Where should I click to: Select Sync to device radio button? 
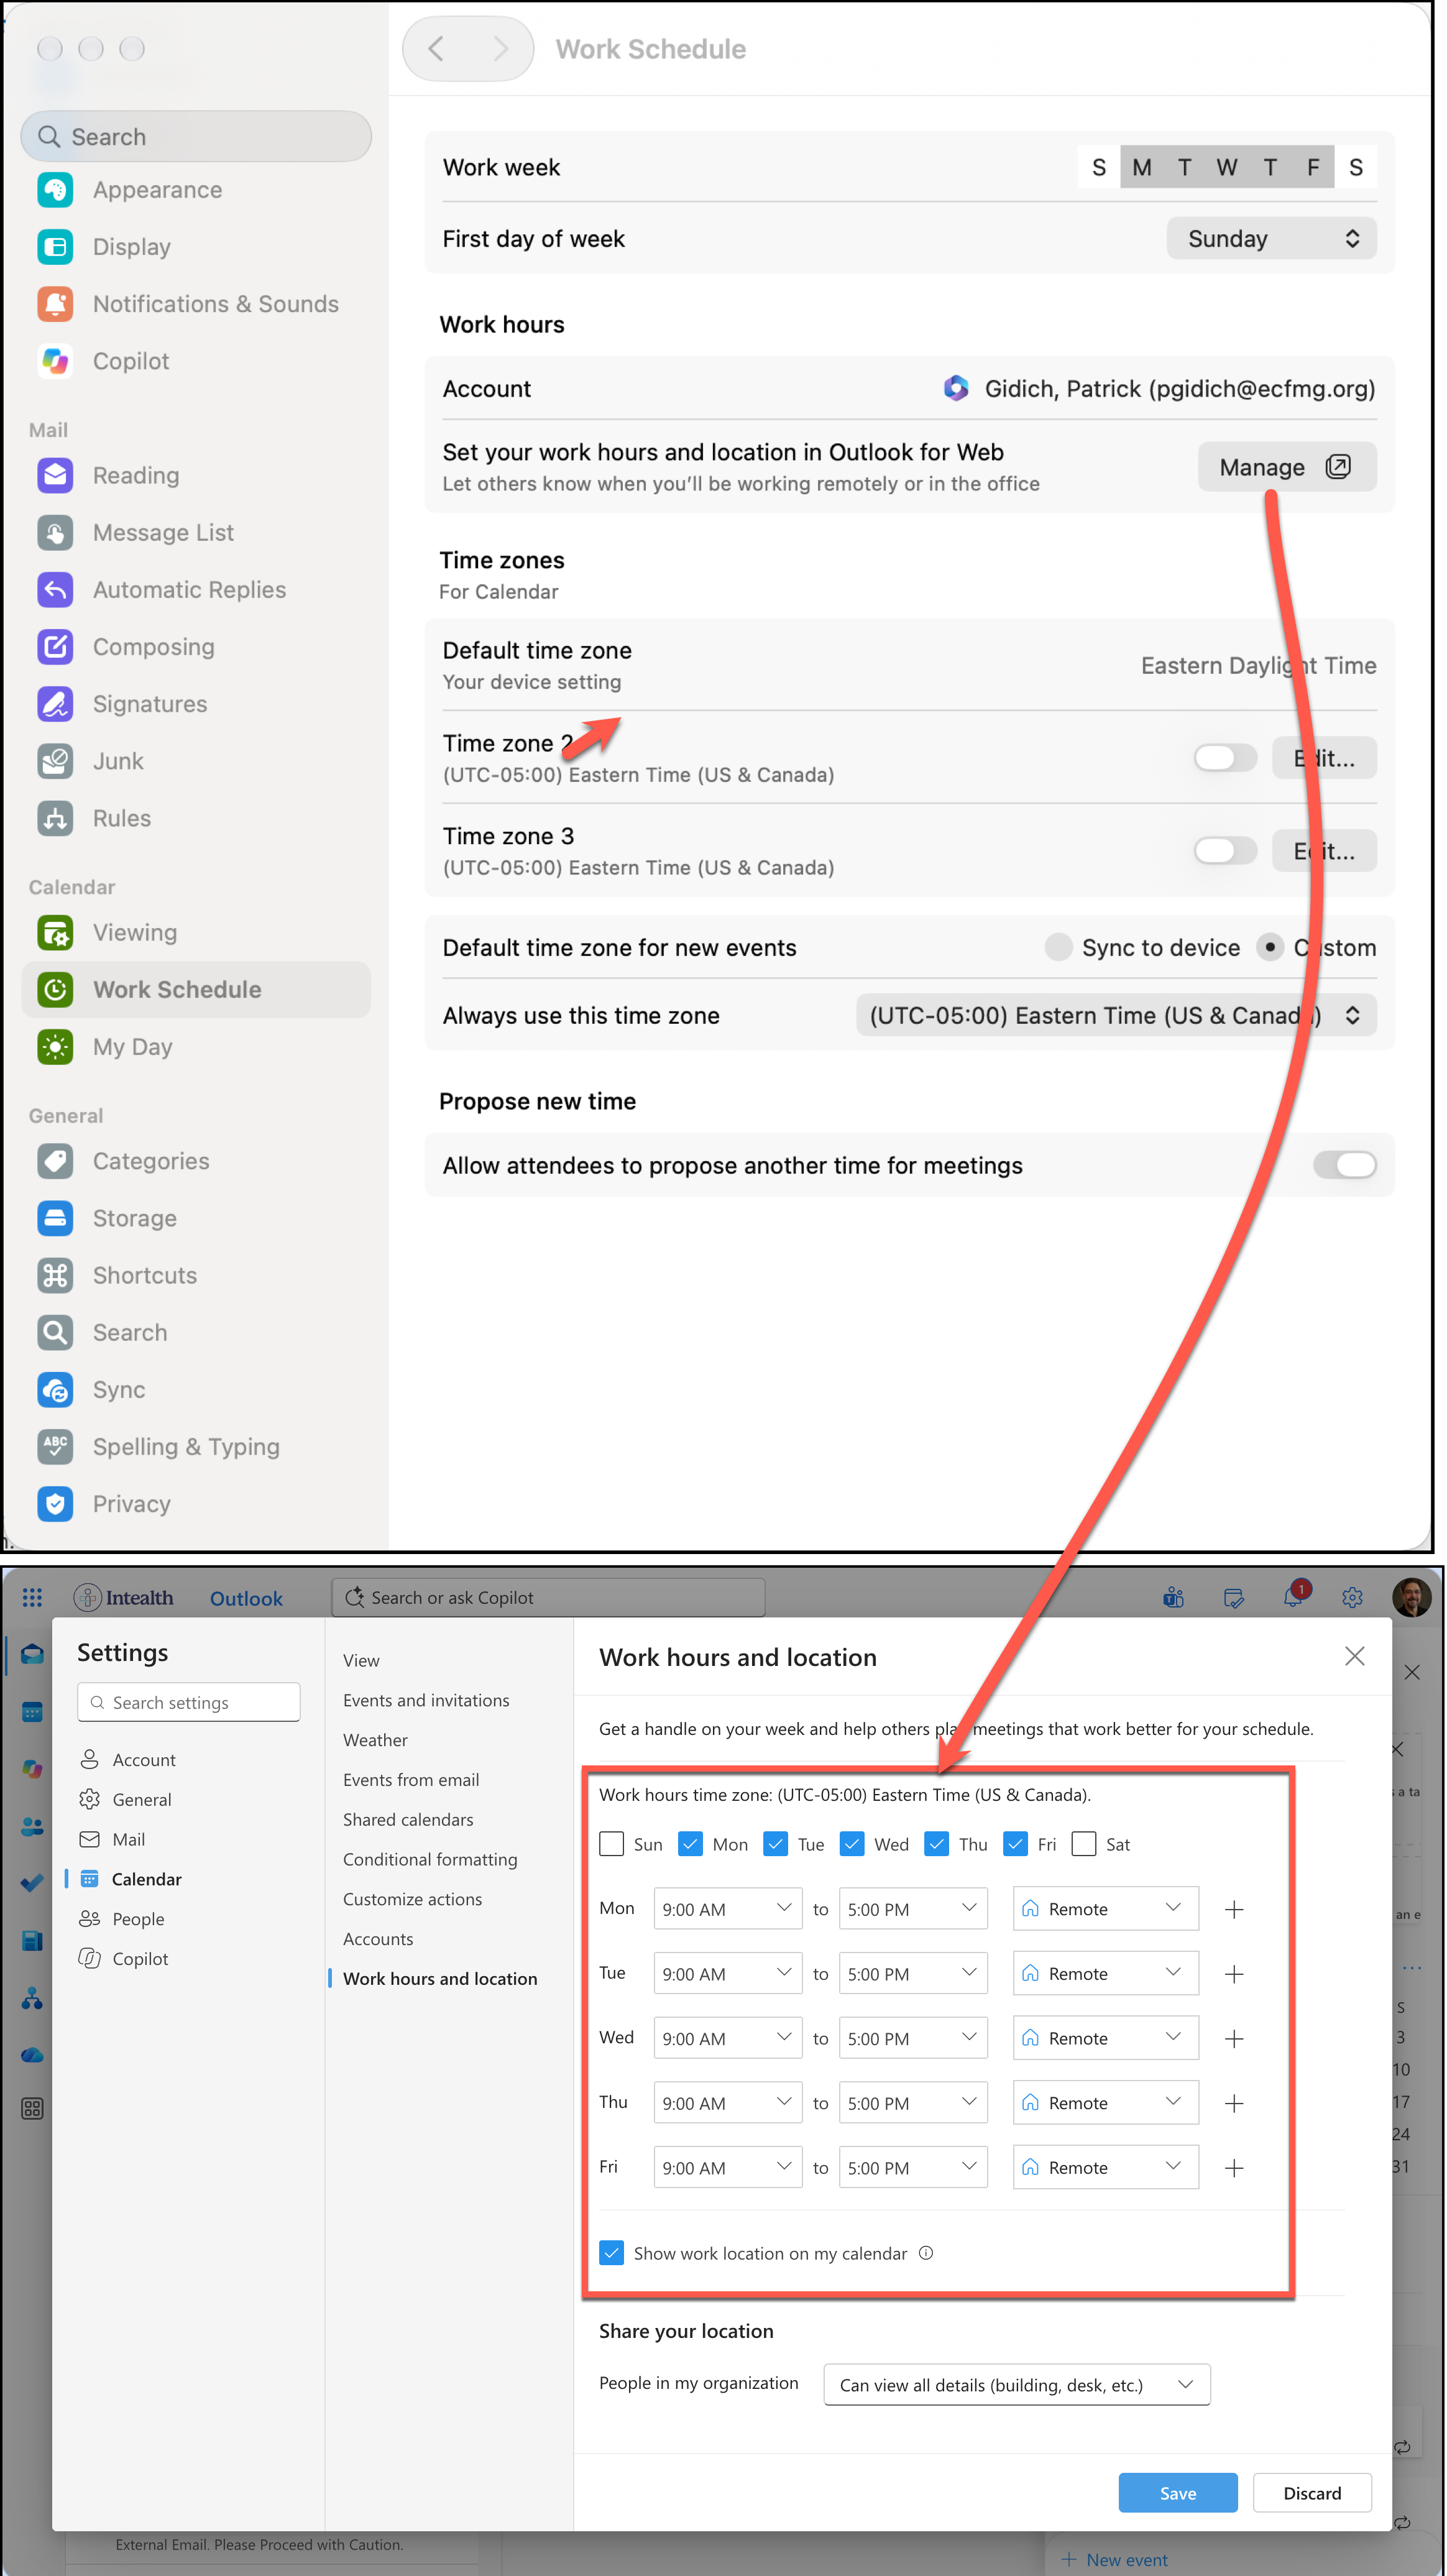pyautogui.click(x=1058, y=947)
